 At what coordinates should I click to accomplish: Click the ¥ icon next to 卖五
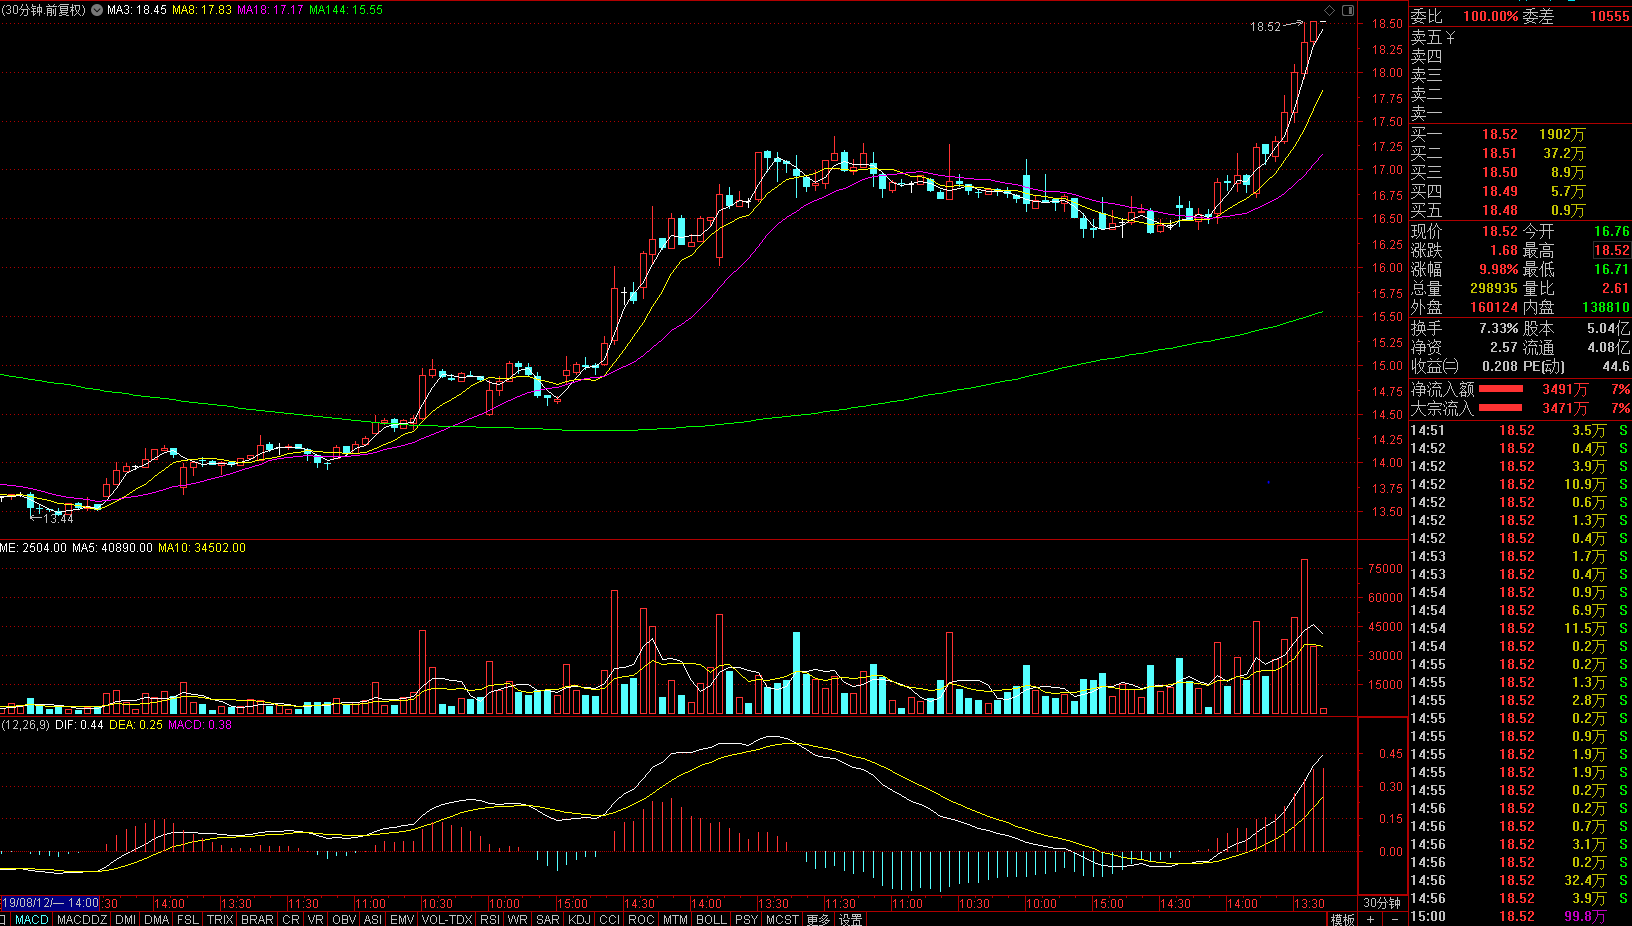point(1450,37)
